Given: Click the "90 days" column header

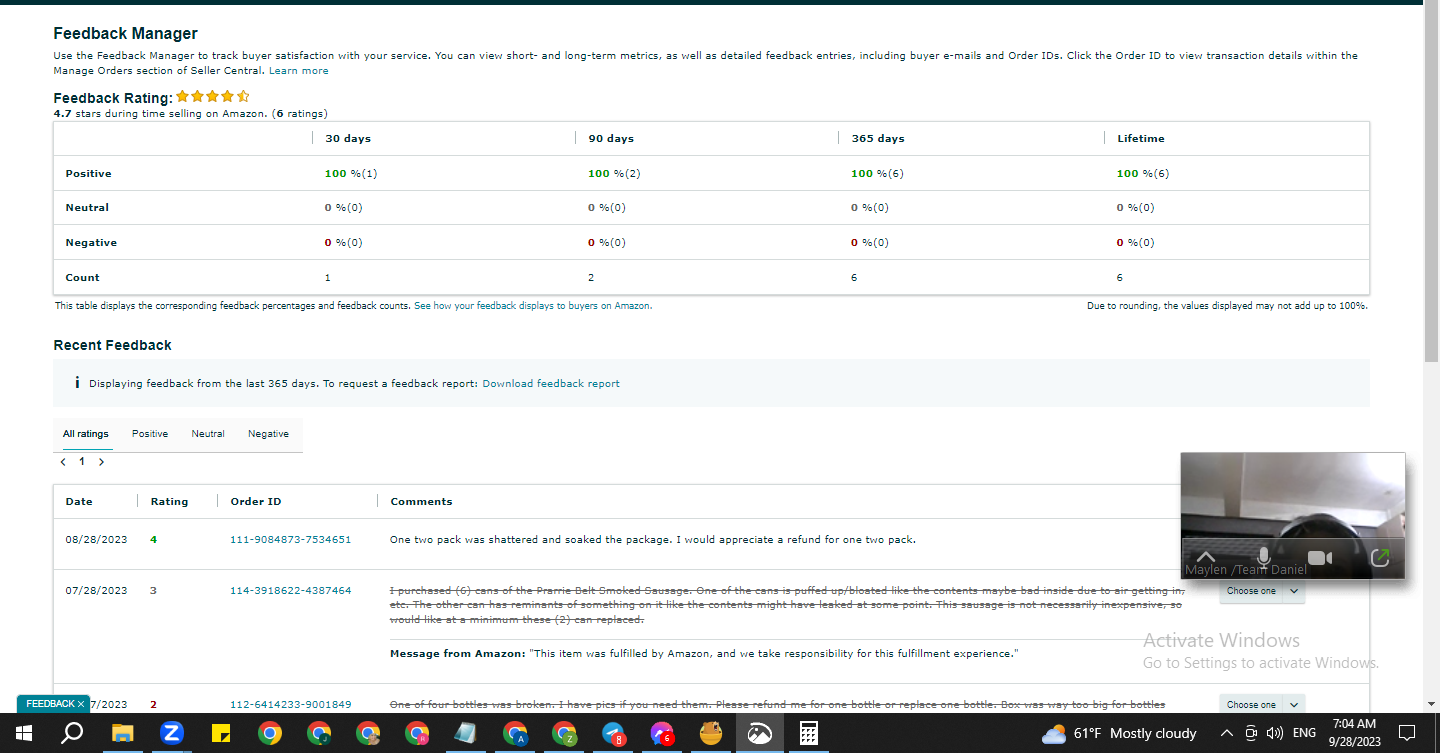Looking at the screenshot, I should point(611,139).
